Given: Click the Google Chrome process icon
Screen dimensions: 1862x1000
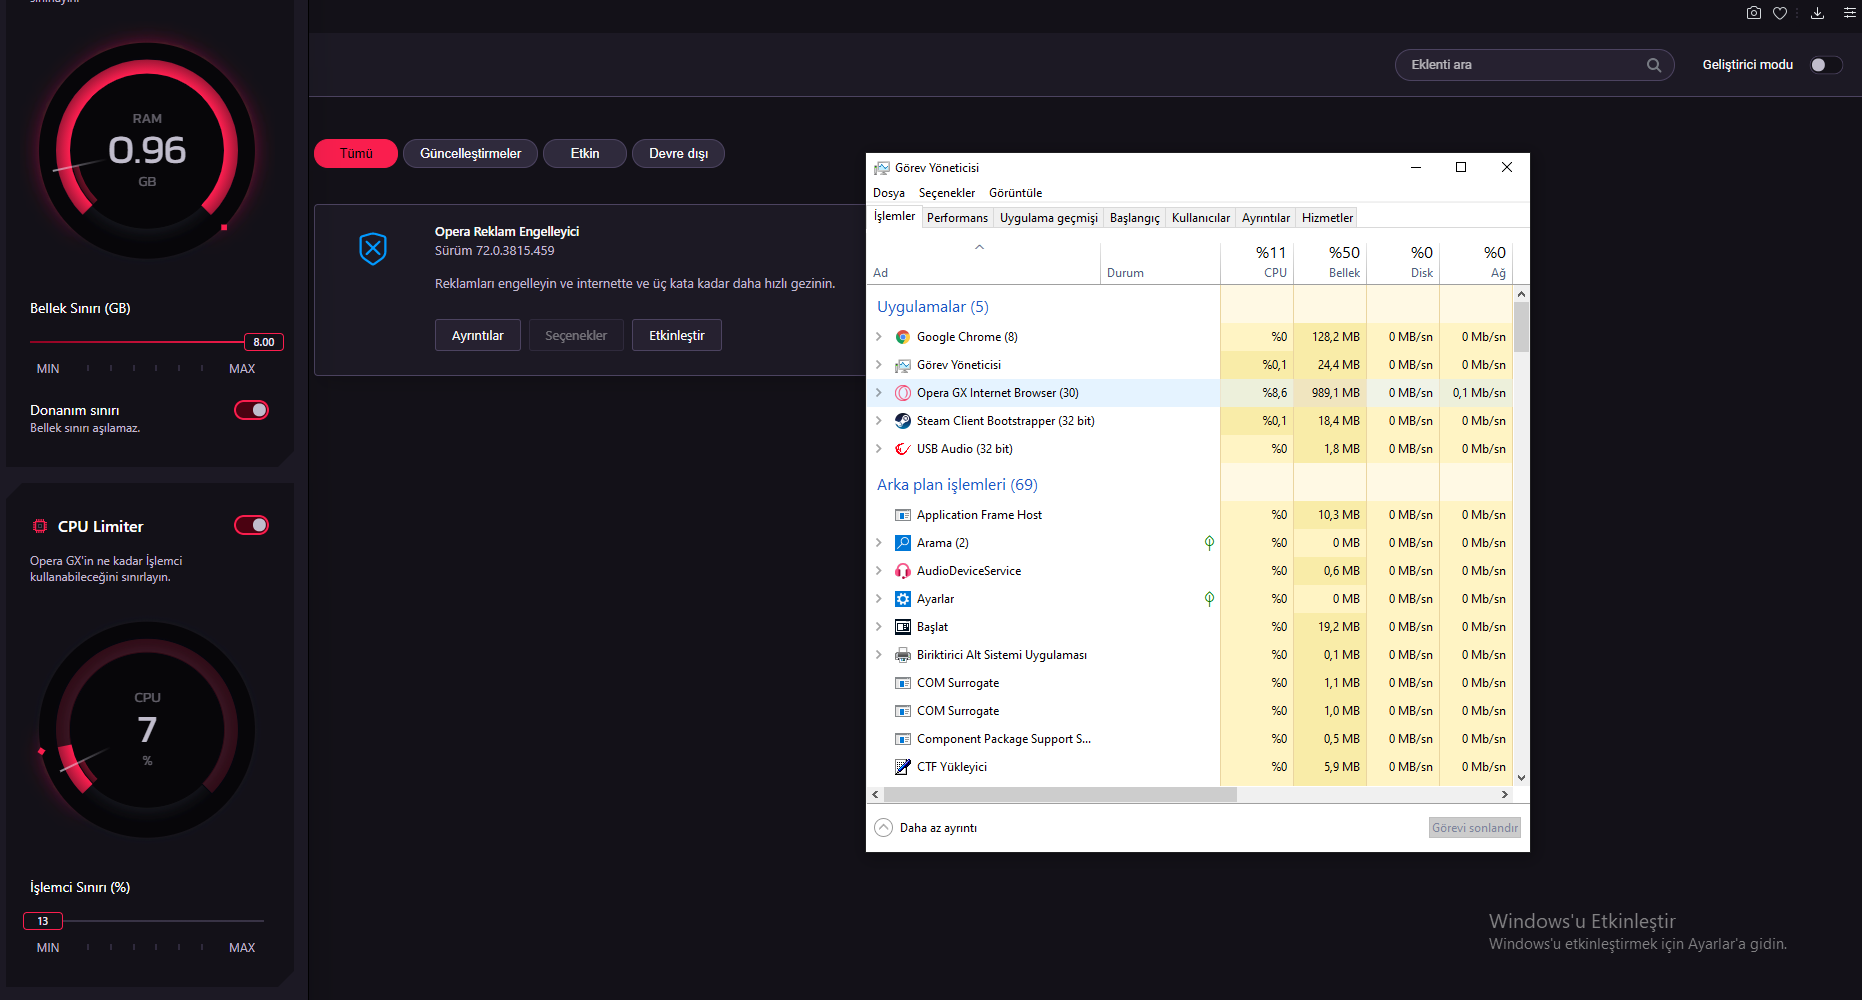Looking at the screenshot, I should (x=903, y=337).
